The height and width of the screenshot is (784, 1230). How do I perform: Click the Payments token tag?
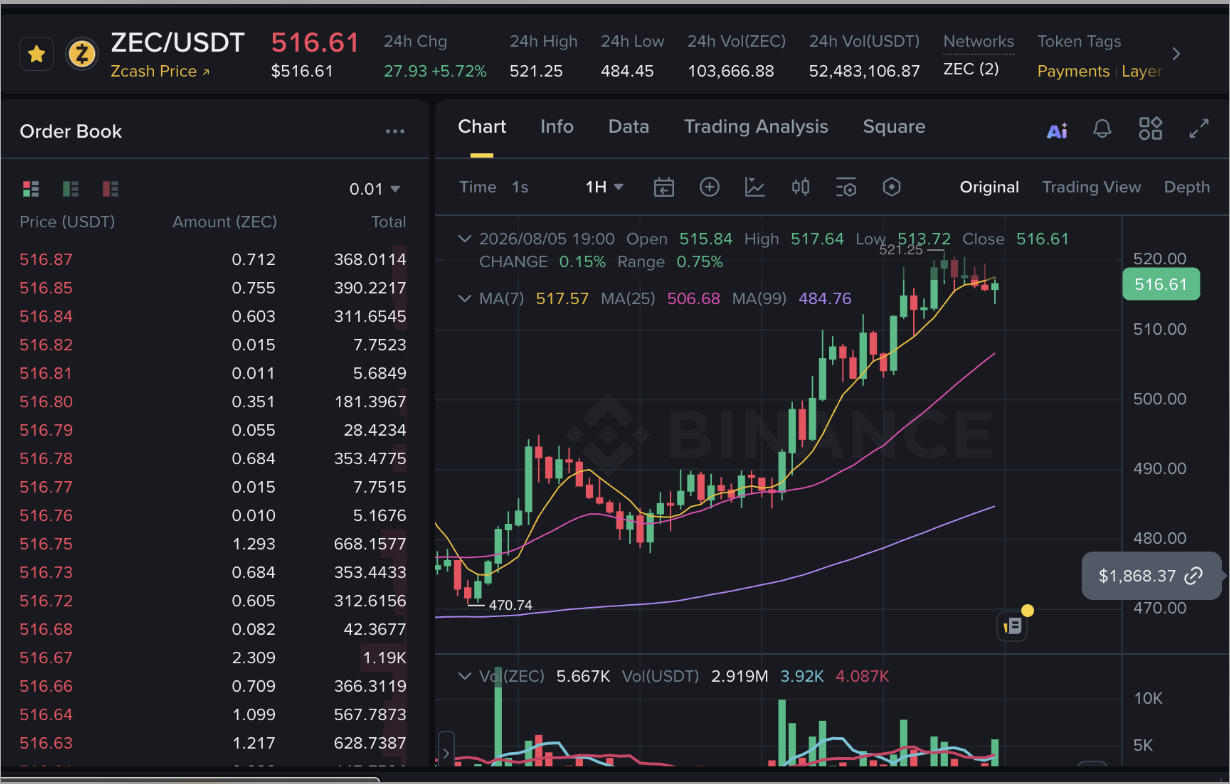point(1073,71)
